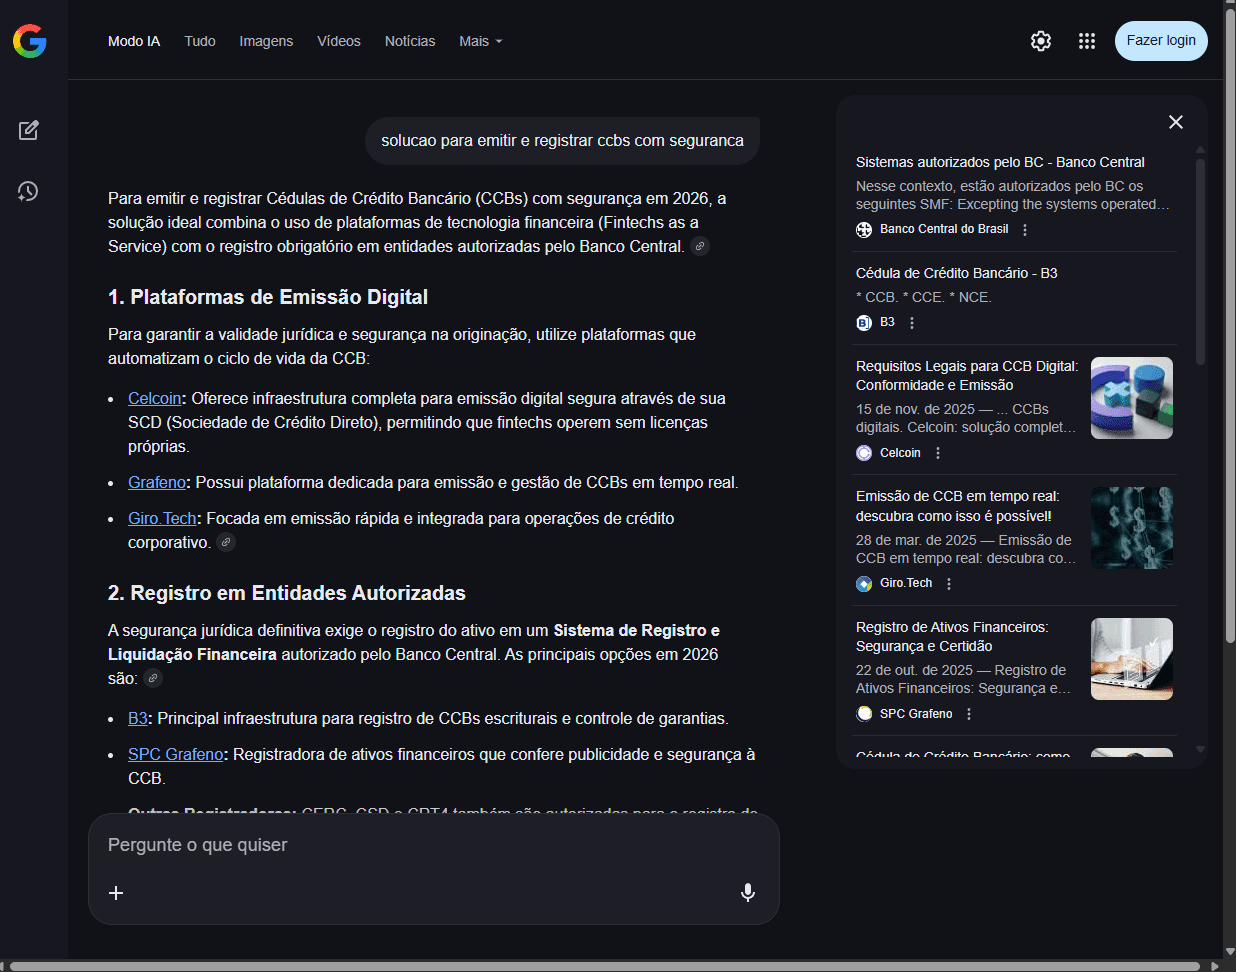Click the sources panel vertical scrollbar

pyautogui.click(x=1201, y=262)
